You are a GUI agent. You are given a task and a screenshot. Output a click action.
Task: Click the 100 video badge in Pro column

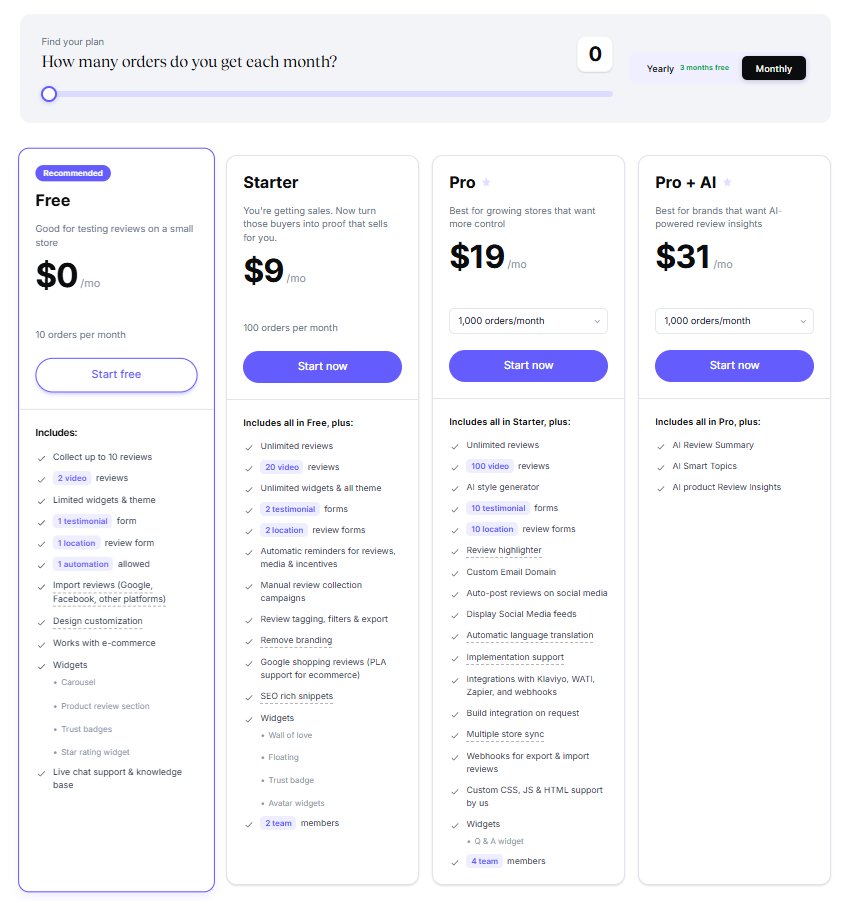click(x=489, y=466)
